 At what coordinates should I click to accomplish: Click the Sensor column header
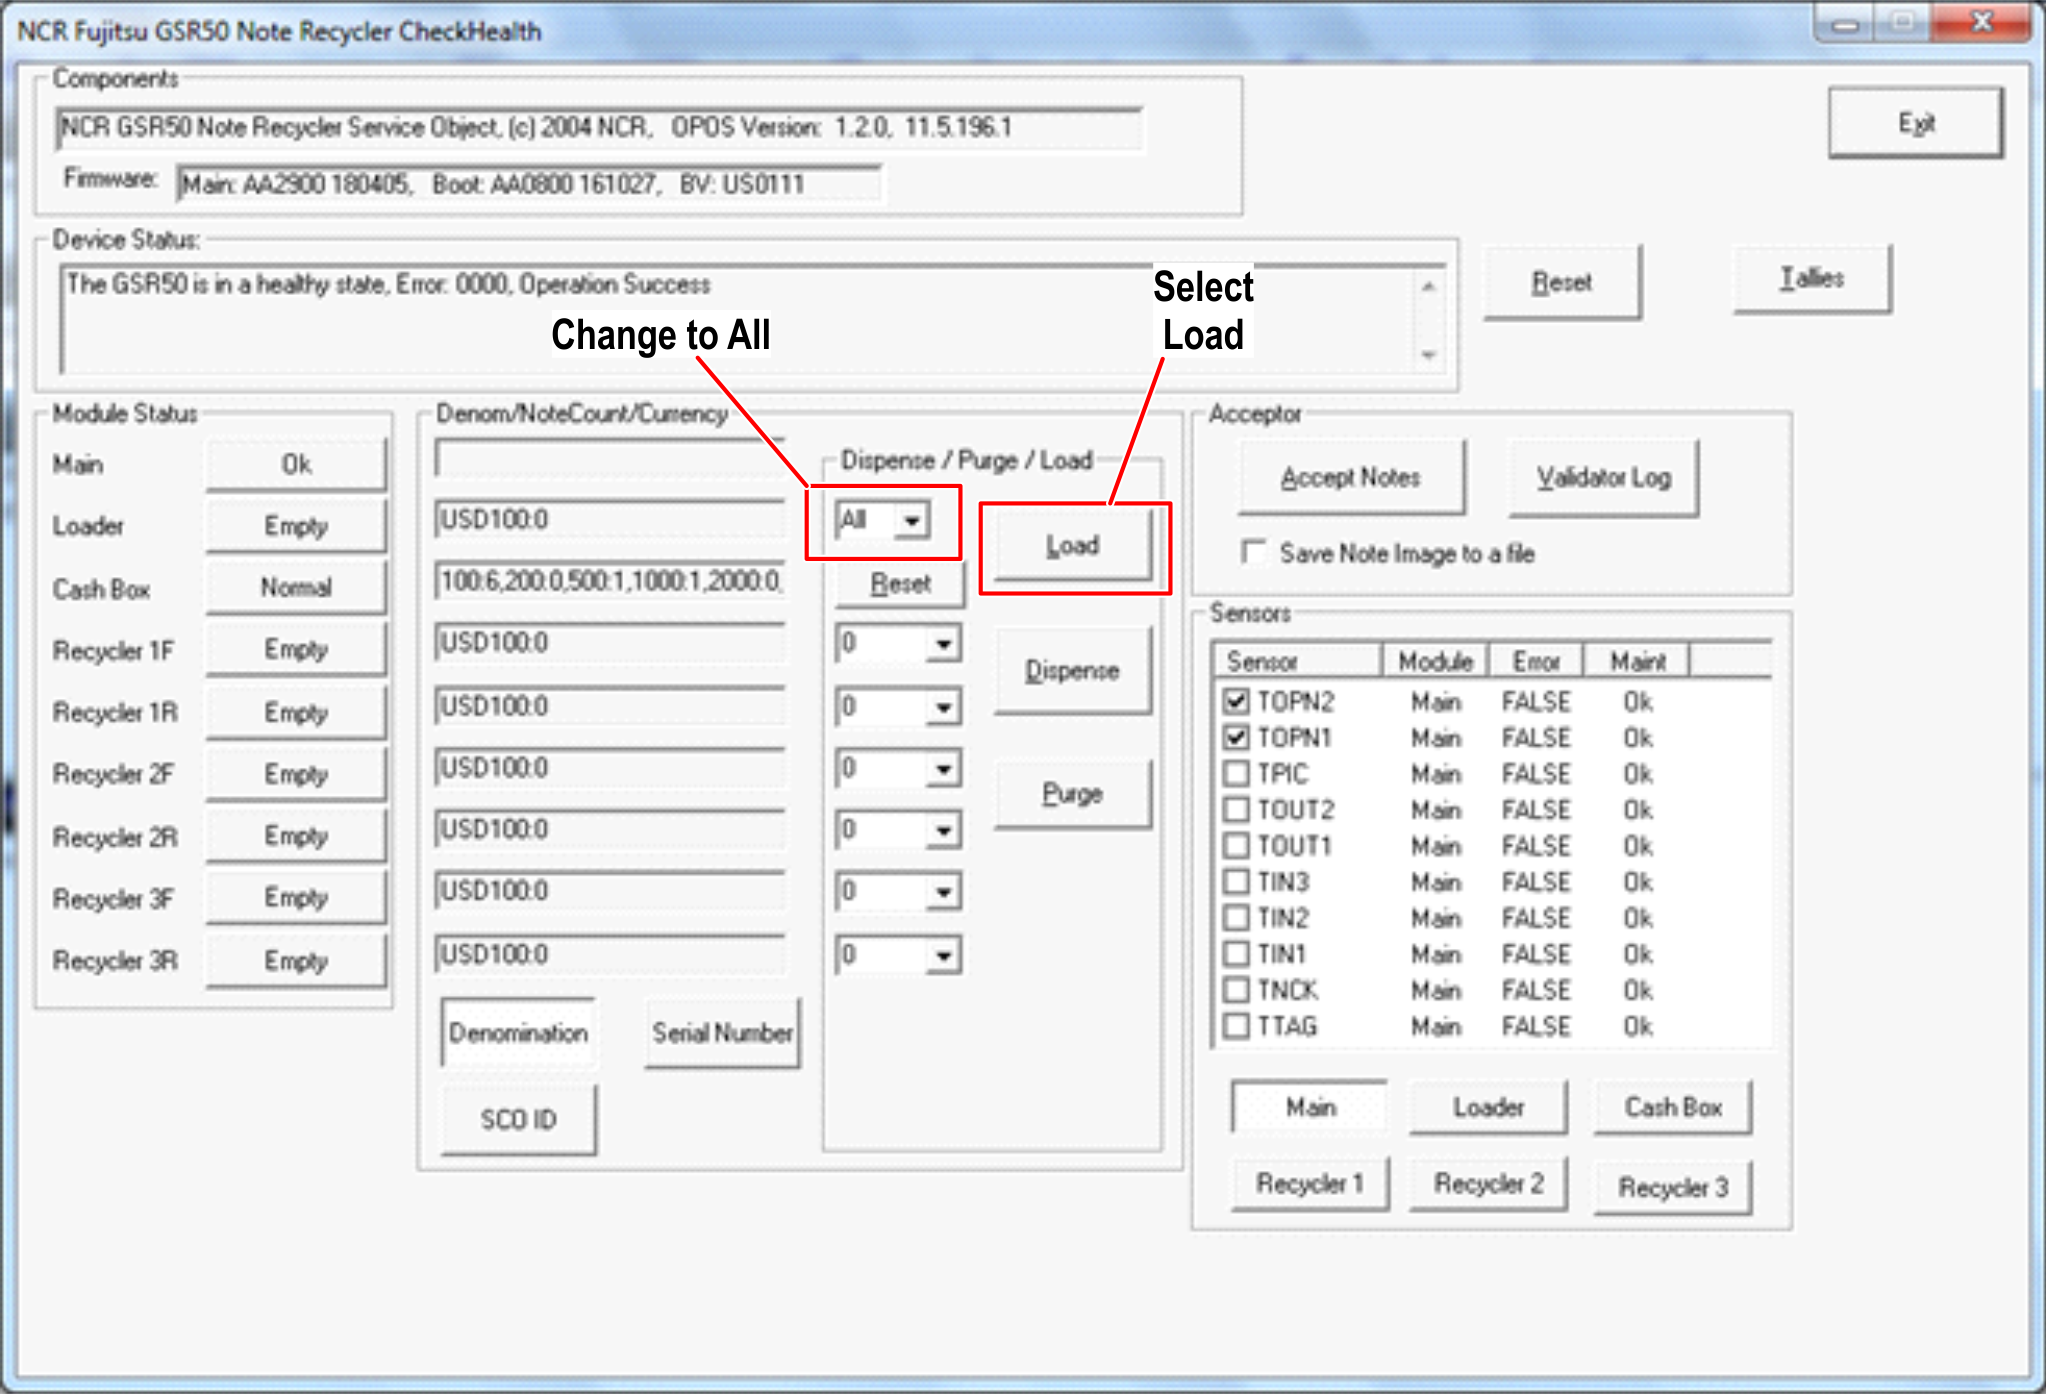1298,661
